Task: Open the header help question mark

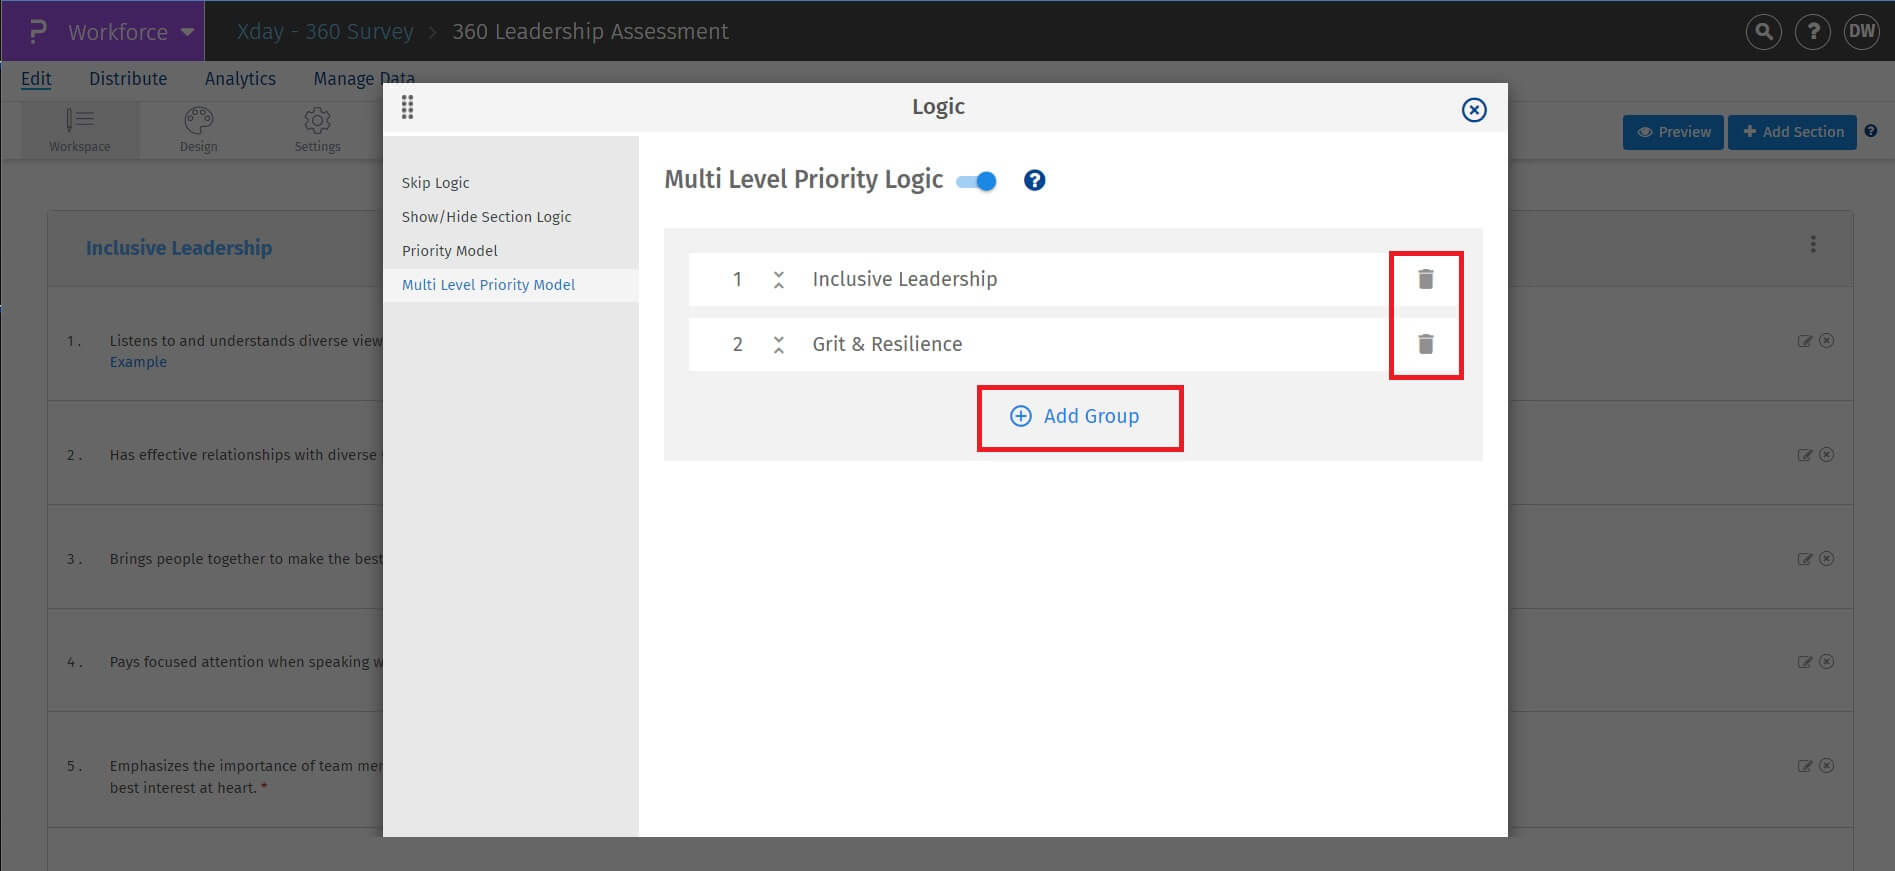Action: 1812,32
